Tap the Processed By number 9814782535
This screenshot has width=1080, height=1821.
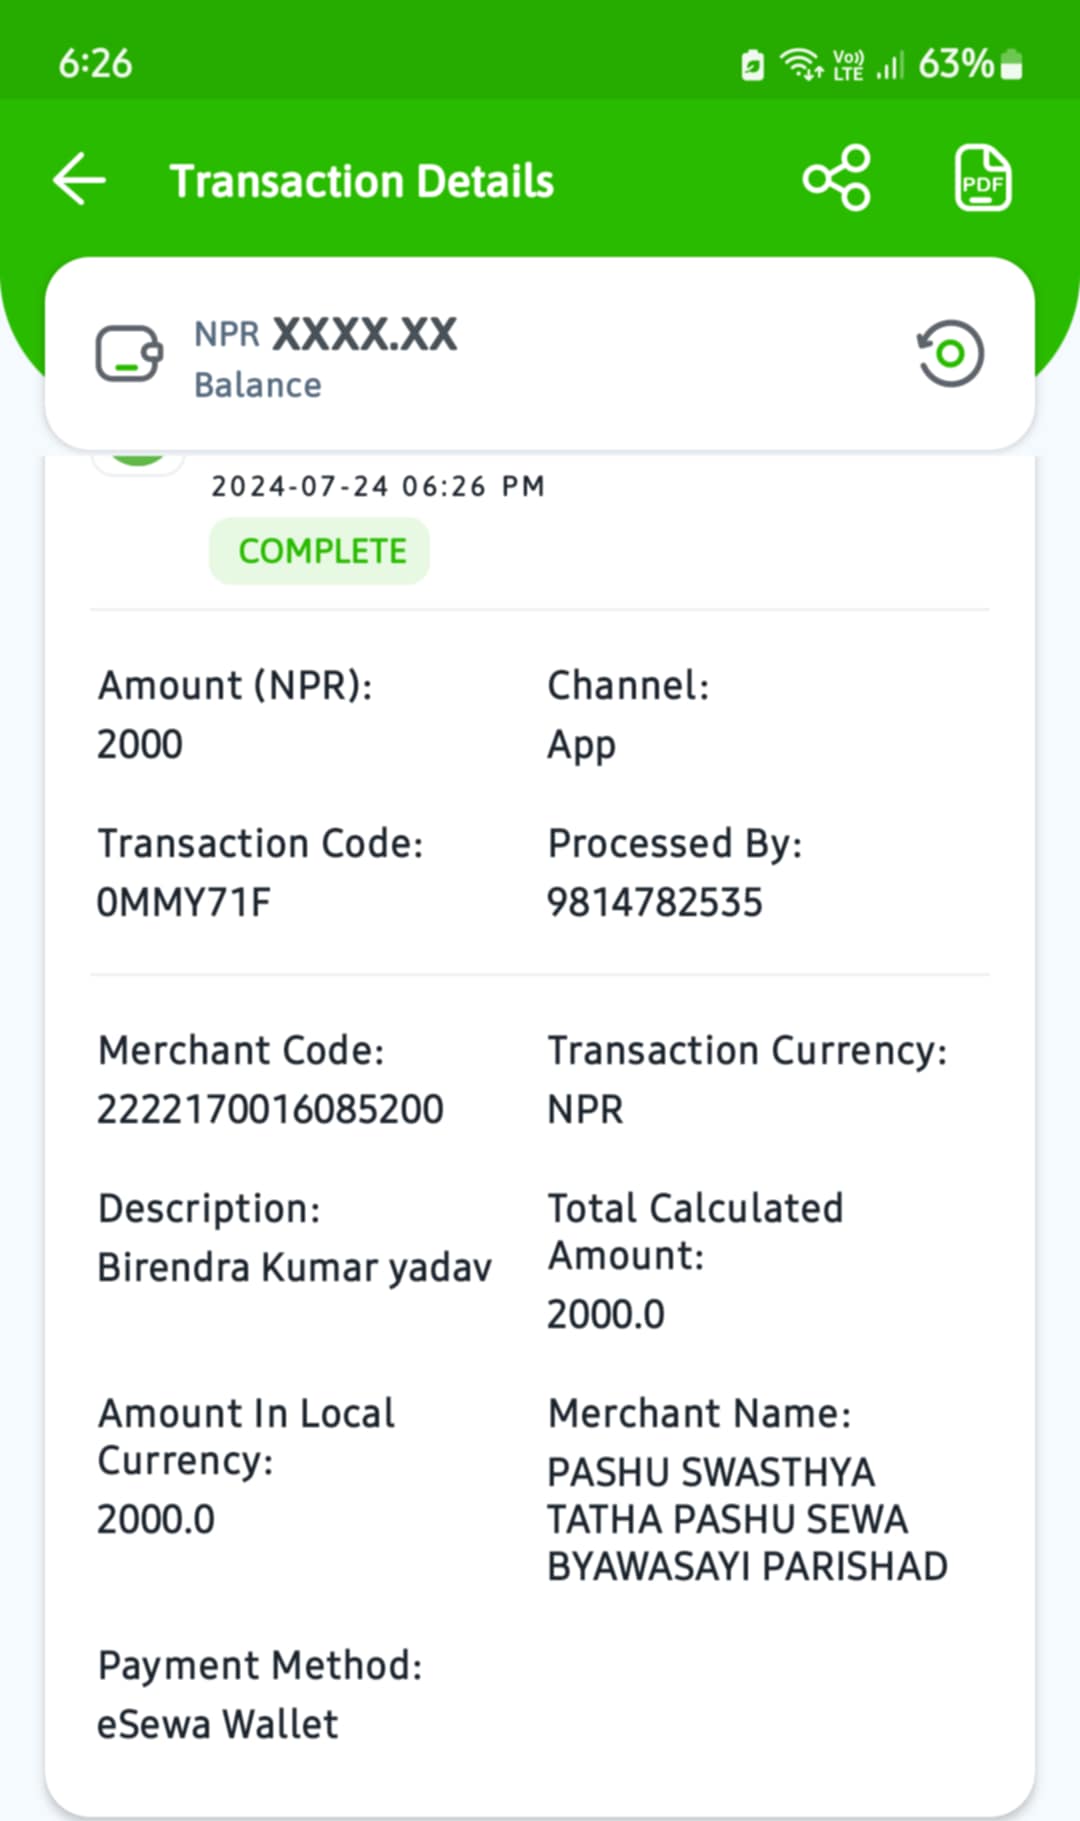pos(655,903)
